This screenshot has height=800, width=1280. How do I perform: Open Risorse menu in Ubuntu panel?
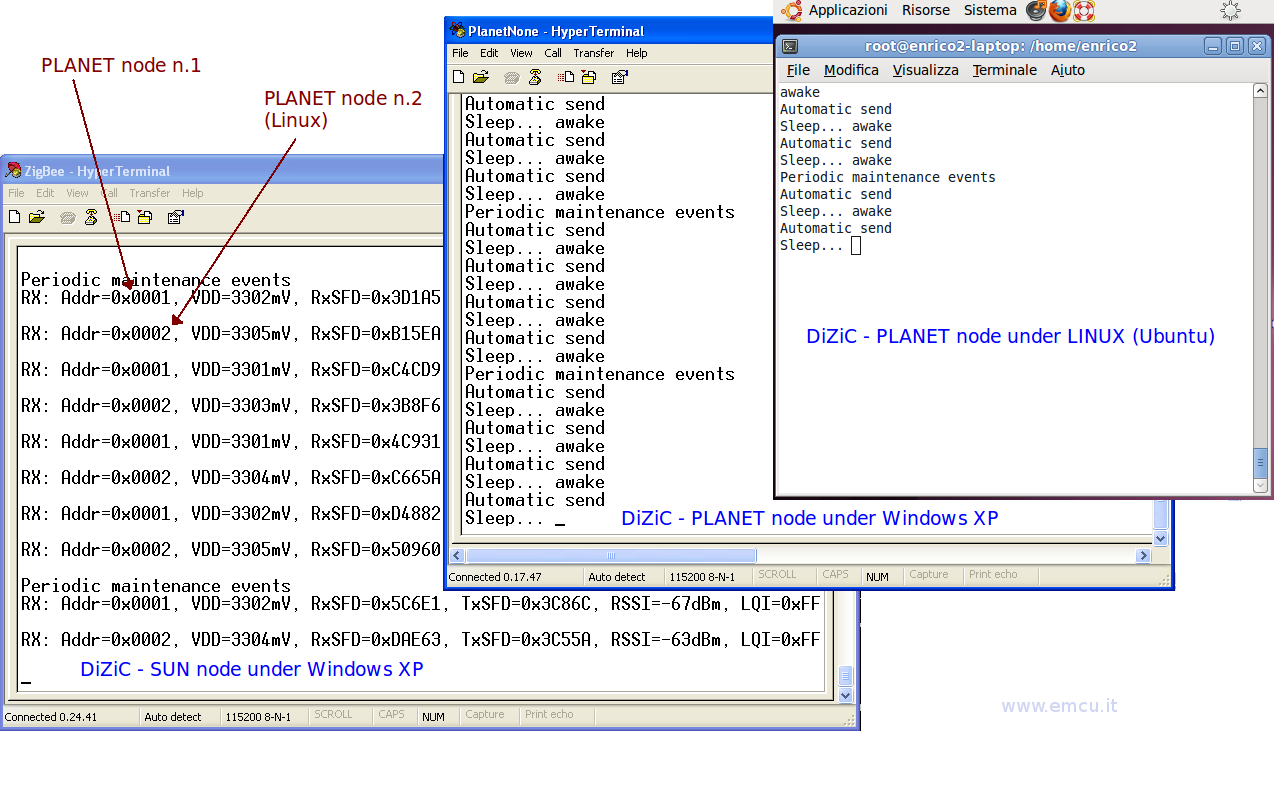point(926,10)
